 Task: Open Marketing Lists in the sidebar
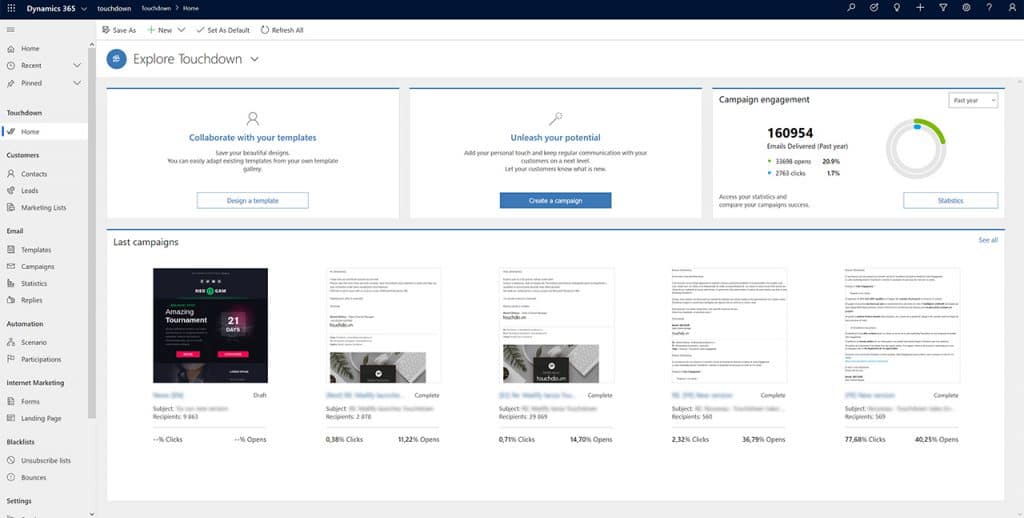(x=43, y=208)
